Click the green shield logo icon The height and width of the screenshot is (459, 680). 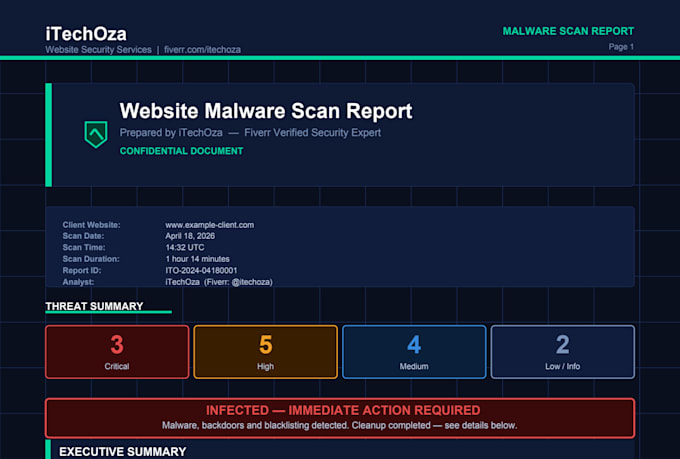click(96, 134)
